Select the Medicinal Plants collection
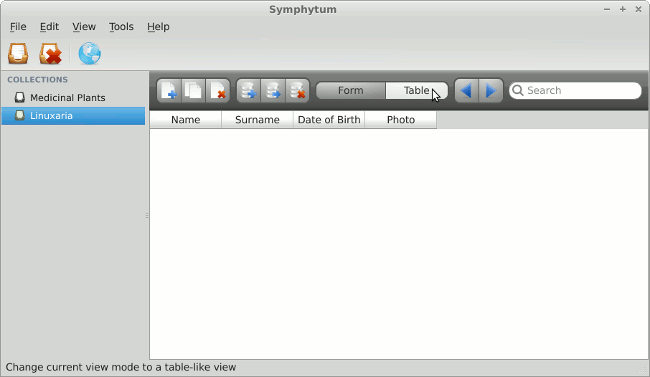 [x=73, y=97]
